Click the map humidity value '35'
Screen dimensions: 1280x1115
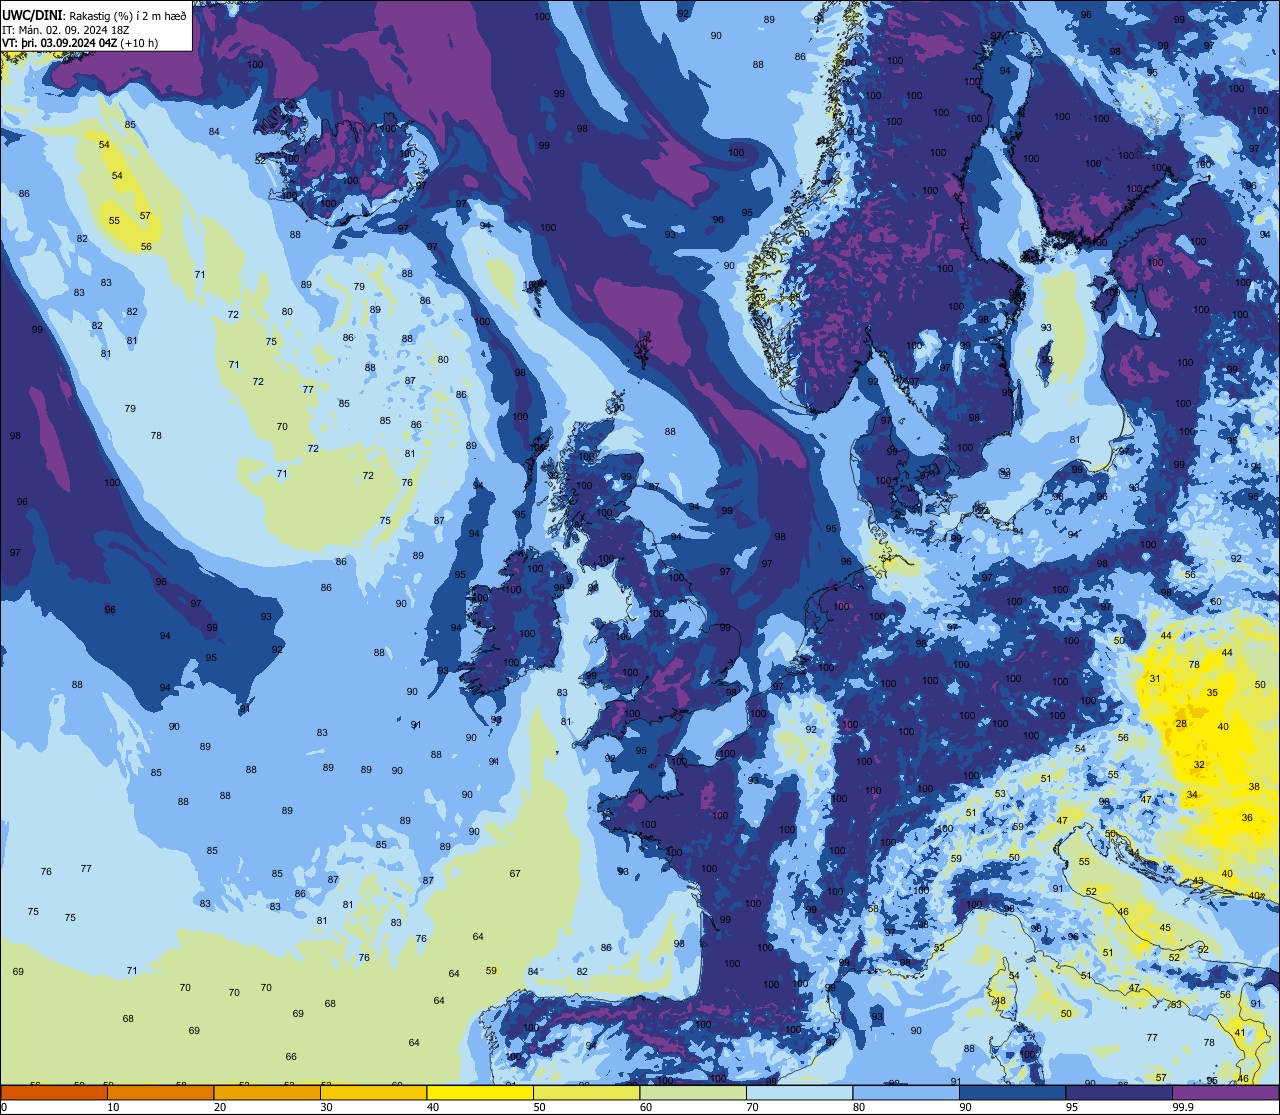[1212, 693]
